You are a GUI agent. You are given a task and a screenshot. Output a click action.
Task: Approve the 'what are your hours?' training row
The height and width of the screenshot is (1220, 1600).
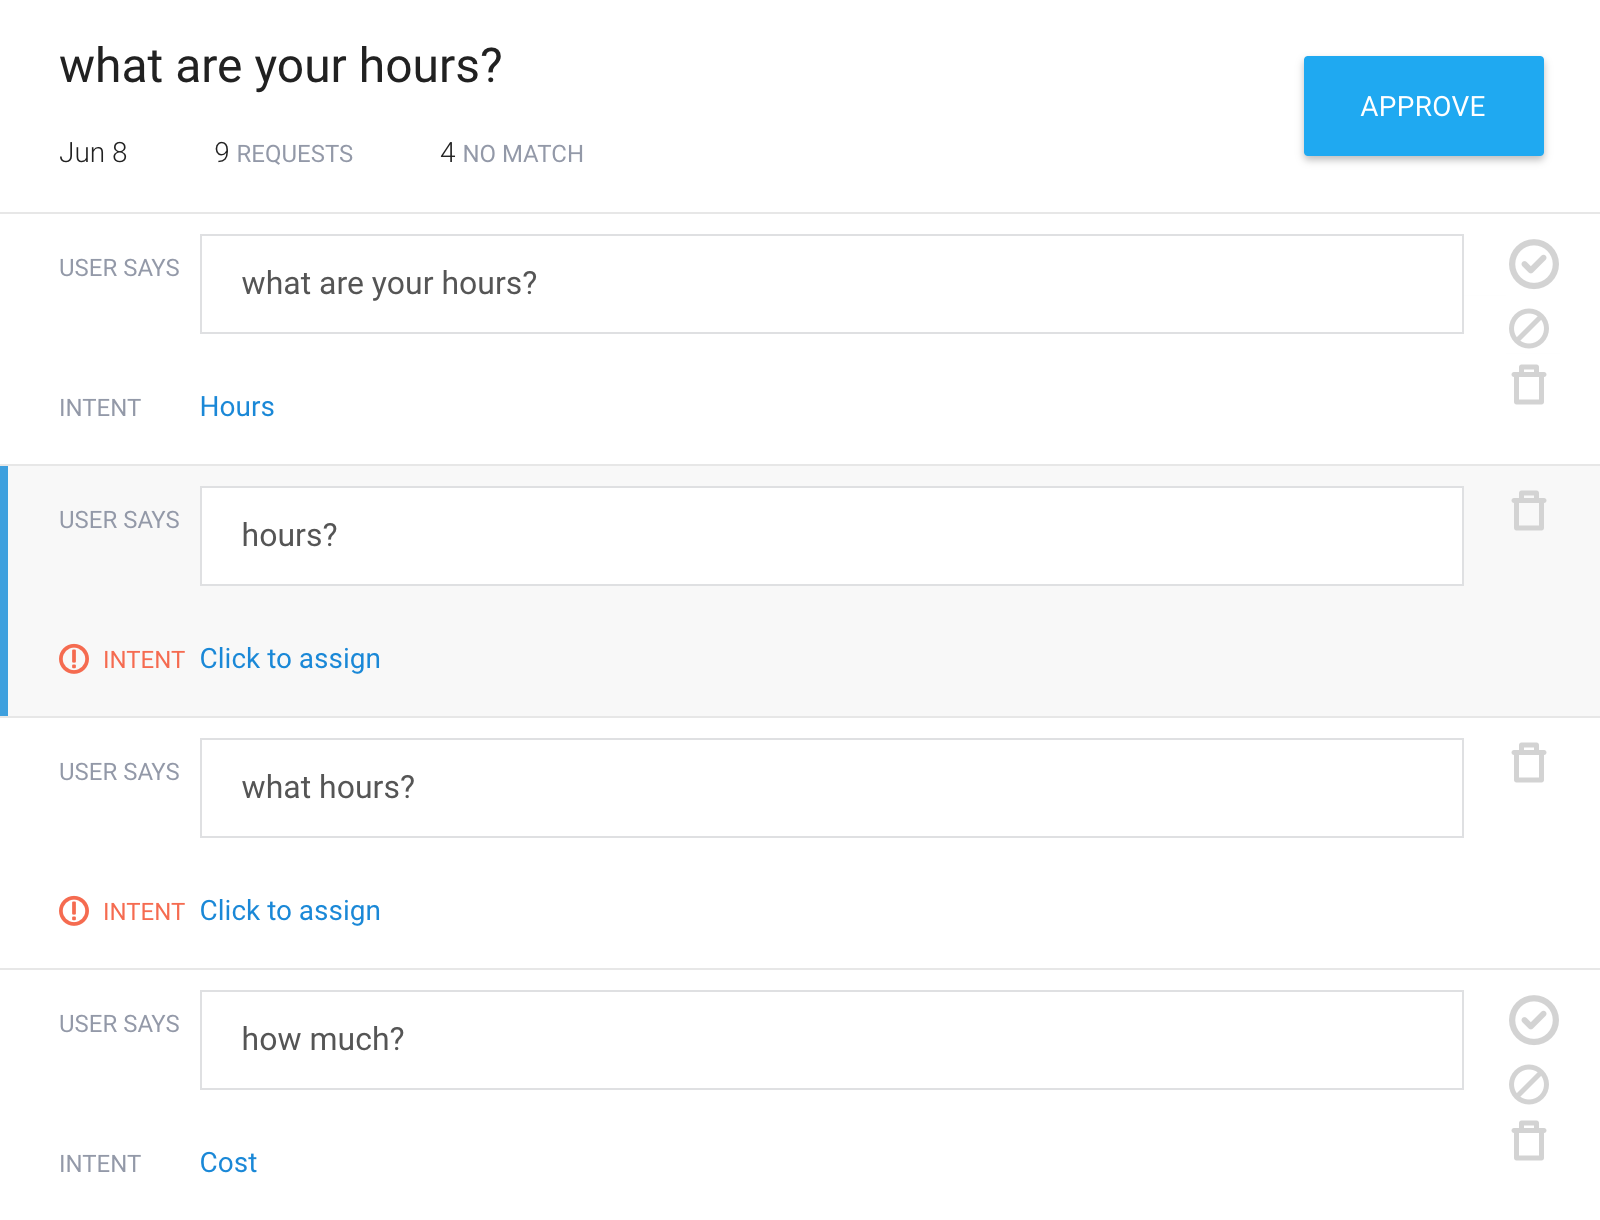pyautogui.click(x=1533, y=265)
